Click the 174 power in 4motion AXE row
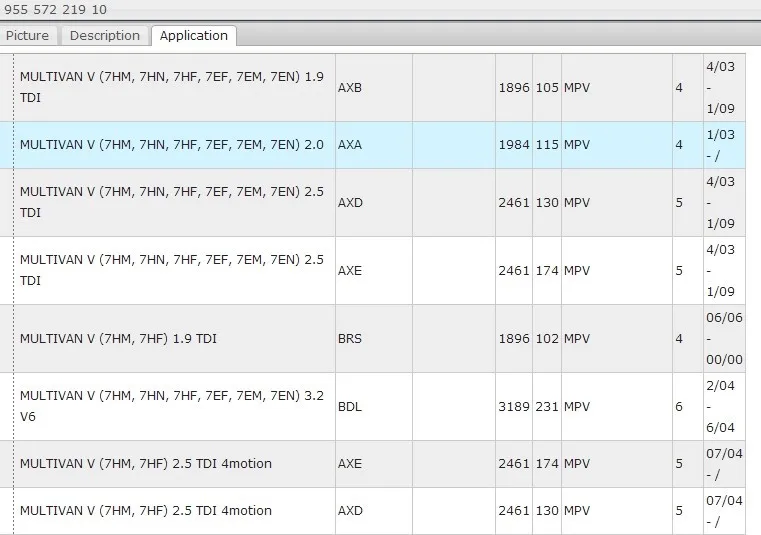The image size is (761, 535). click(x=547, y=464)
